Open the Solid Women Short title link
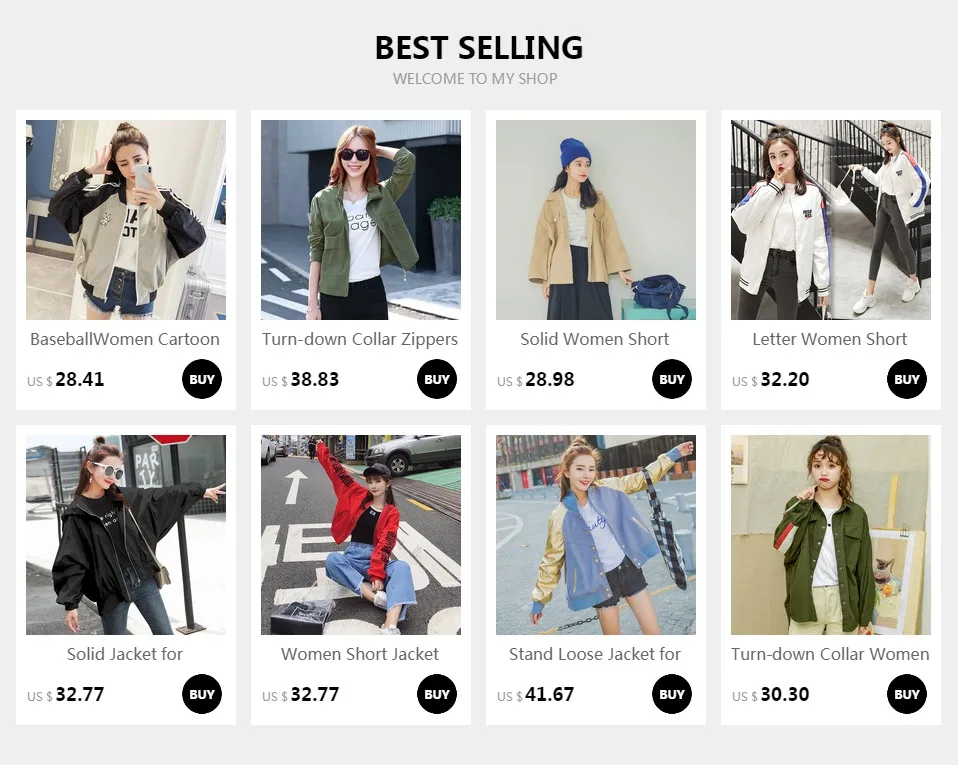This screenshot has width=958, height=765. tap(594, 339)
